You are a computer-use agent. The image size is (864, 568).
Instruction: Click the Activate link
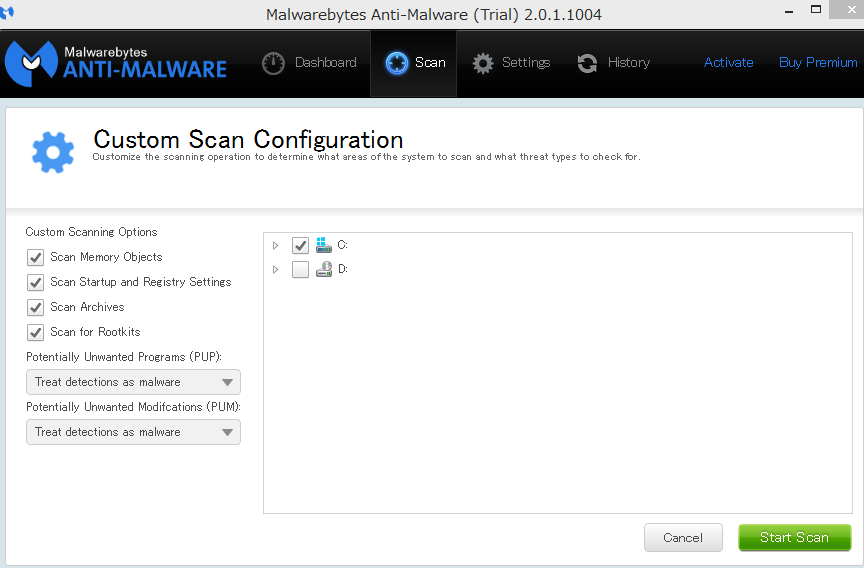point(728,62)
